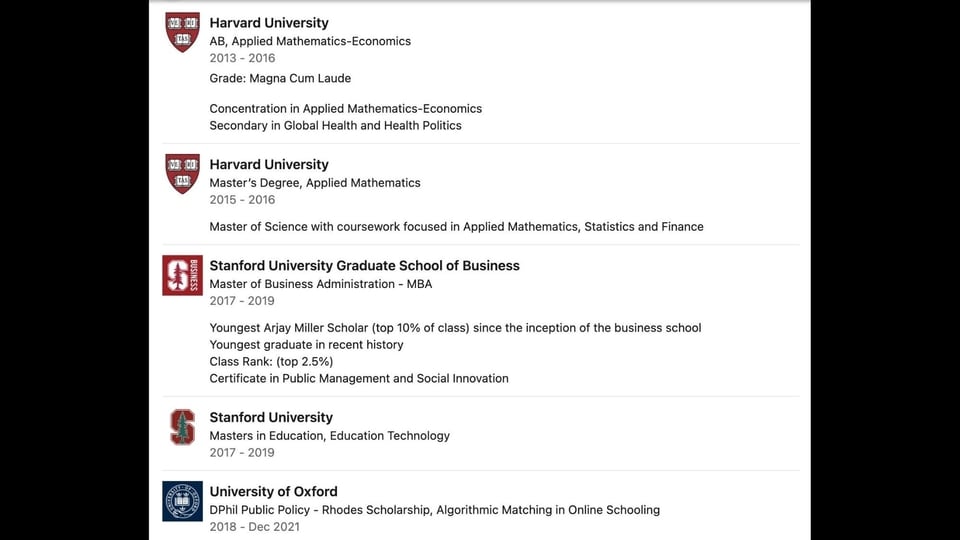Click the Grade: Magna Cum Laude text
Viewport: 960px width, 540px height.
(x=280, y=78)
